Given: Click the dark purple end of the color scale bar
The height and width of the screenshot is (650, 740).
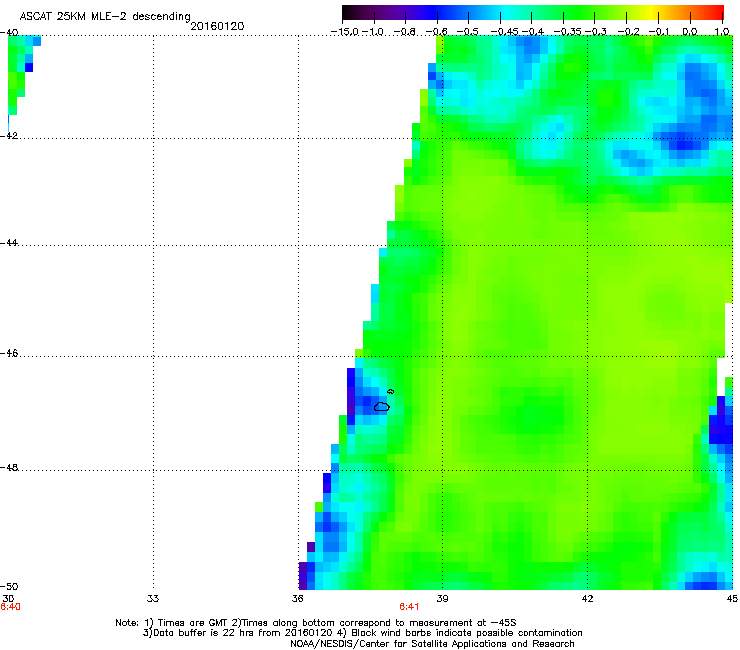Looking at the screenshot, I should pyautogui.click(x=350, y=13).
